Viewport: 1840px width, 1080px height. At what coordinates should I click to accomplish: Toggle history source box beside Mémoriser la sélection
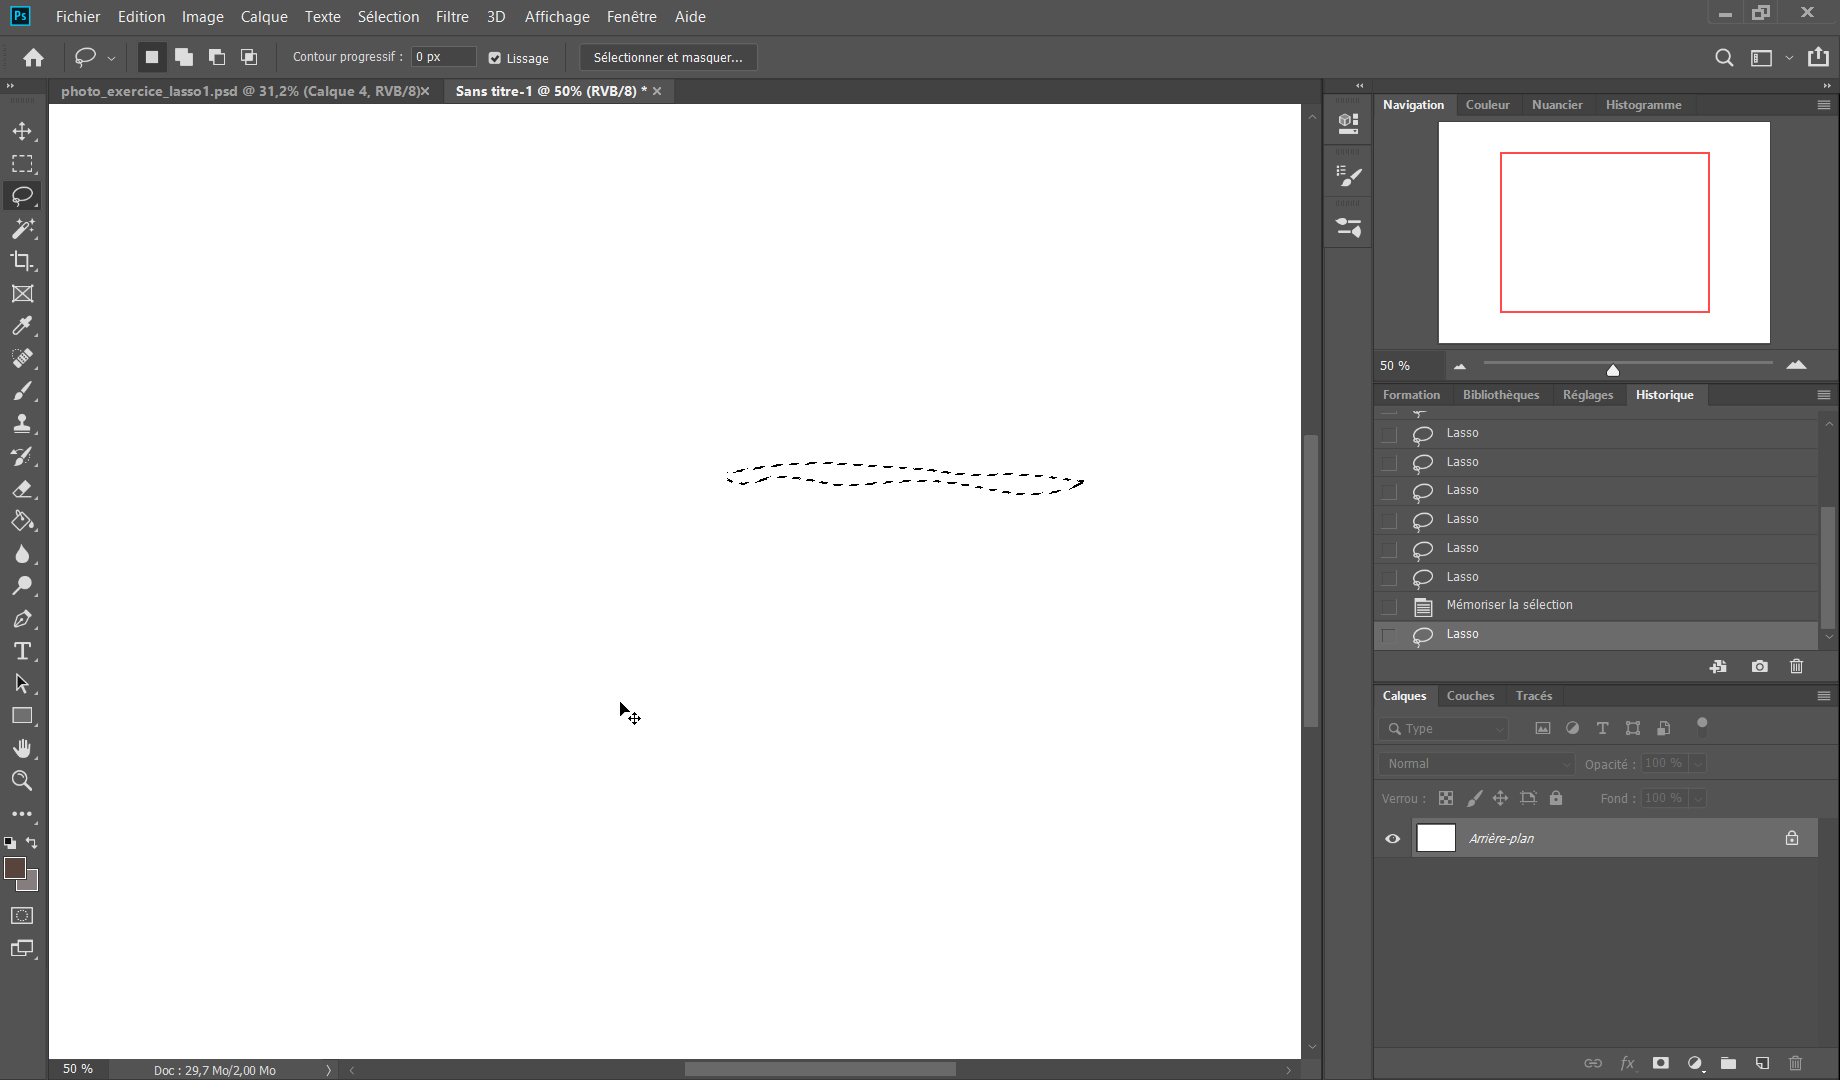click(x=1389, y=606)
